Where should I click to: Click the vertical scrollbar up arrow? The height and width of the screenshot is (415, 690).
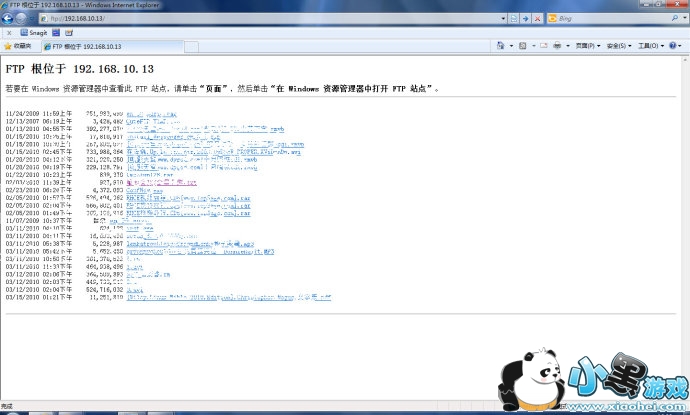coord(686,59)
